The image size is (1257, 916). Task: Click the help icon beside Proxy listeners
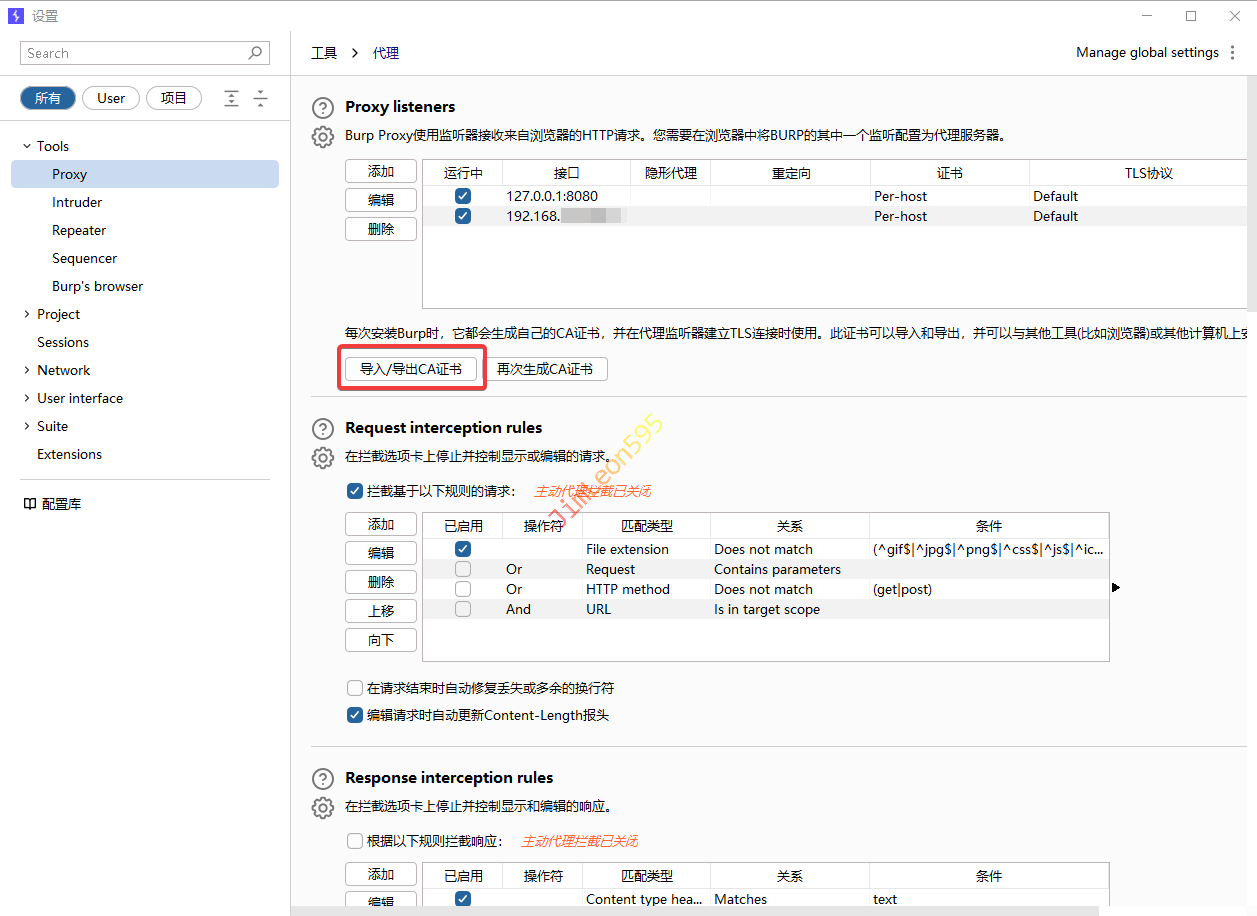click(x=322, y=108)
